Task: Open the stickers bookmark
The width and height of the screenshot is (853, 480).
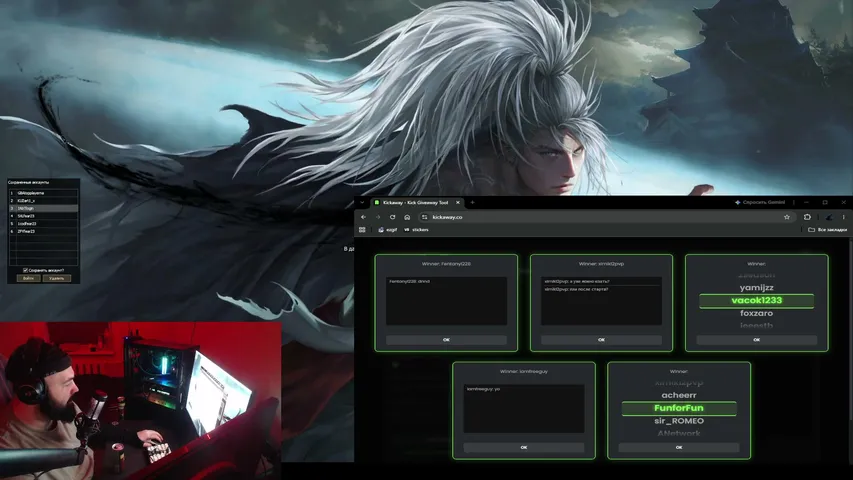Action: coord(417,230)
